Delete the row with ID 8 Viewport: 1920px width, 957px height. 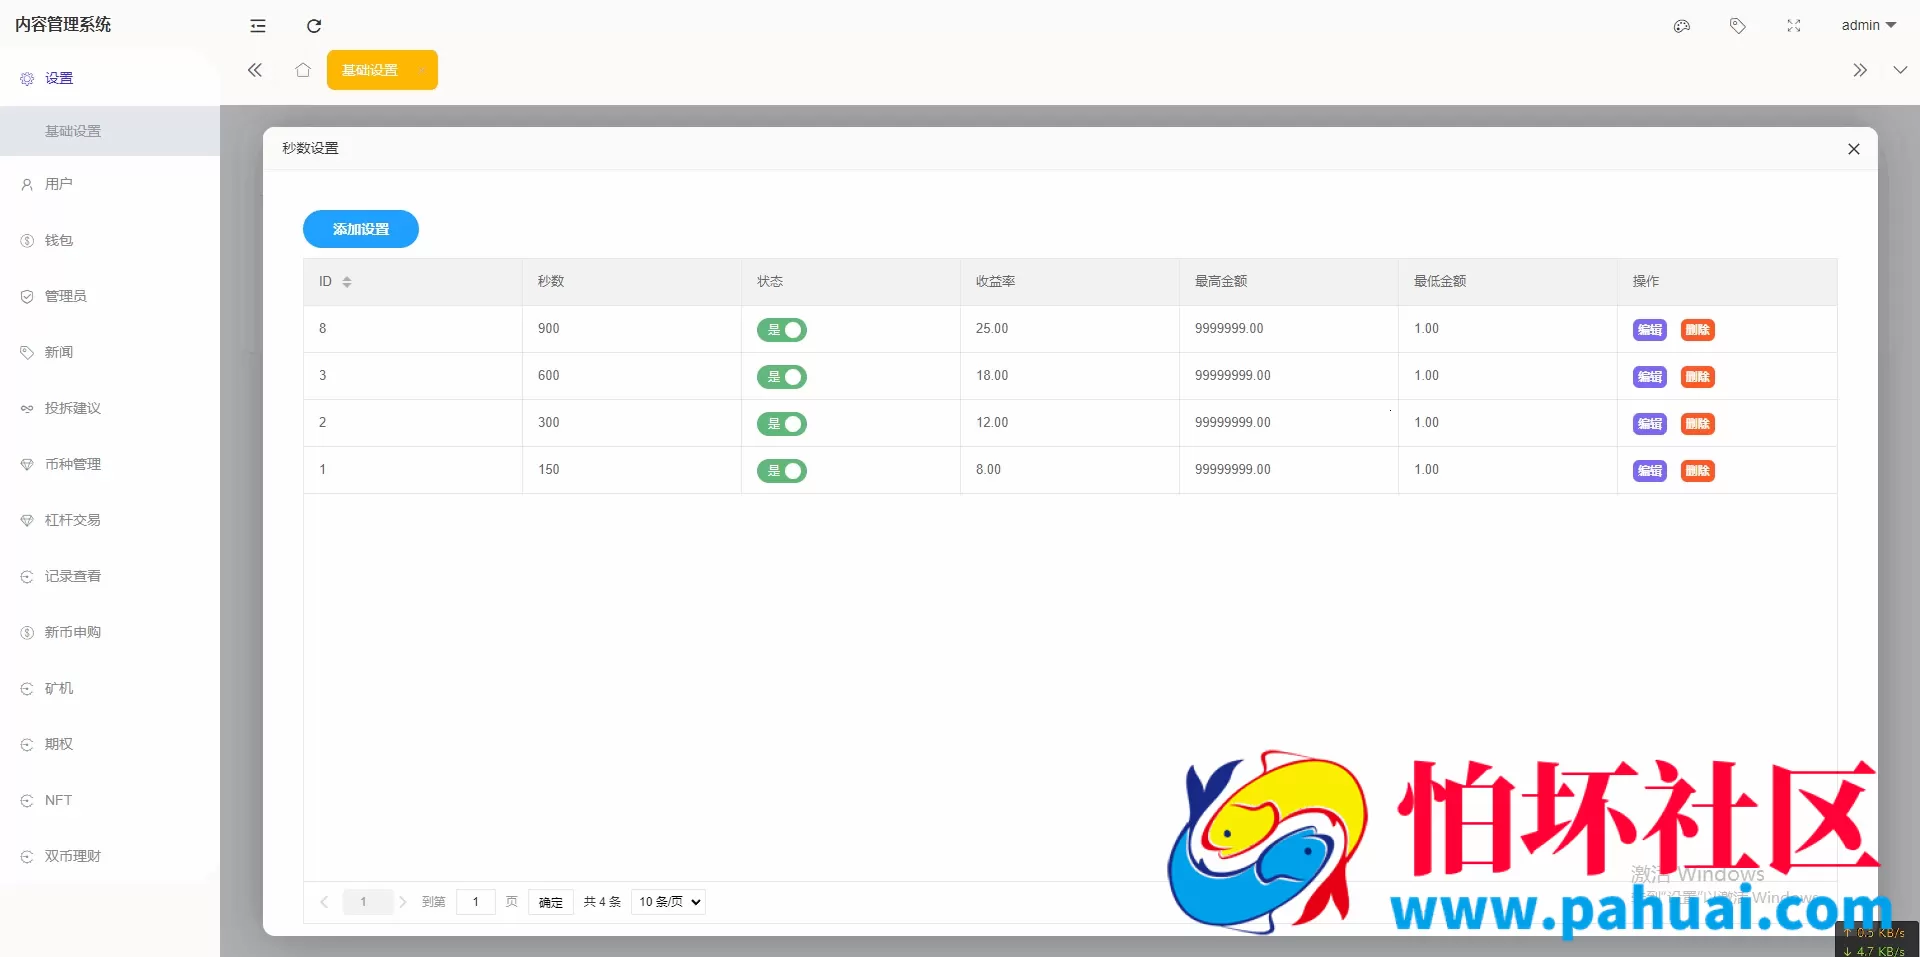pyautogui.click(x=1698, y=330)
